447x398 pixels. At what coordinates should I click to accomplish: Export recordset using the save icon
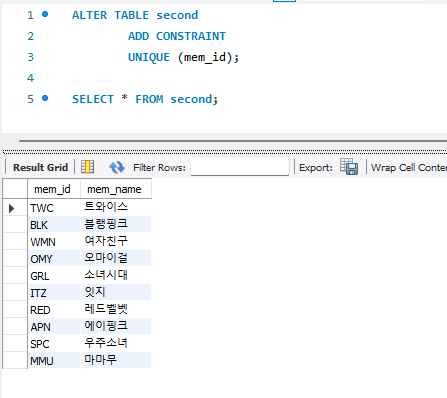pyautogui.click(x=349, y=166)
